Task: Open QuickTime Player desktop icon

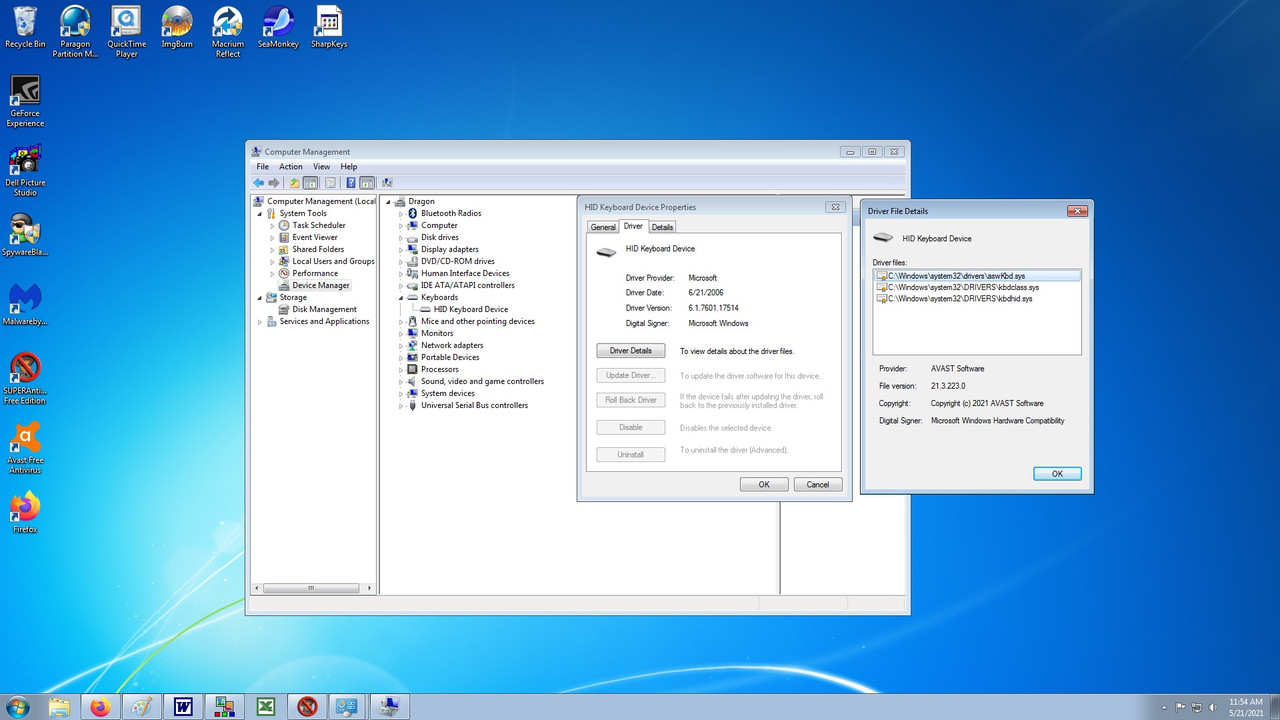Action: (x=126, y=32)
